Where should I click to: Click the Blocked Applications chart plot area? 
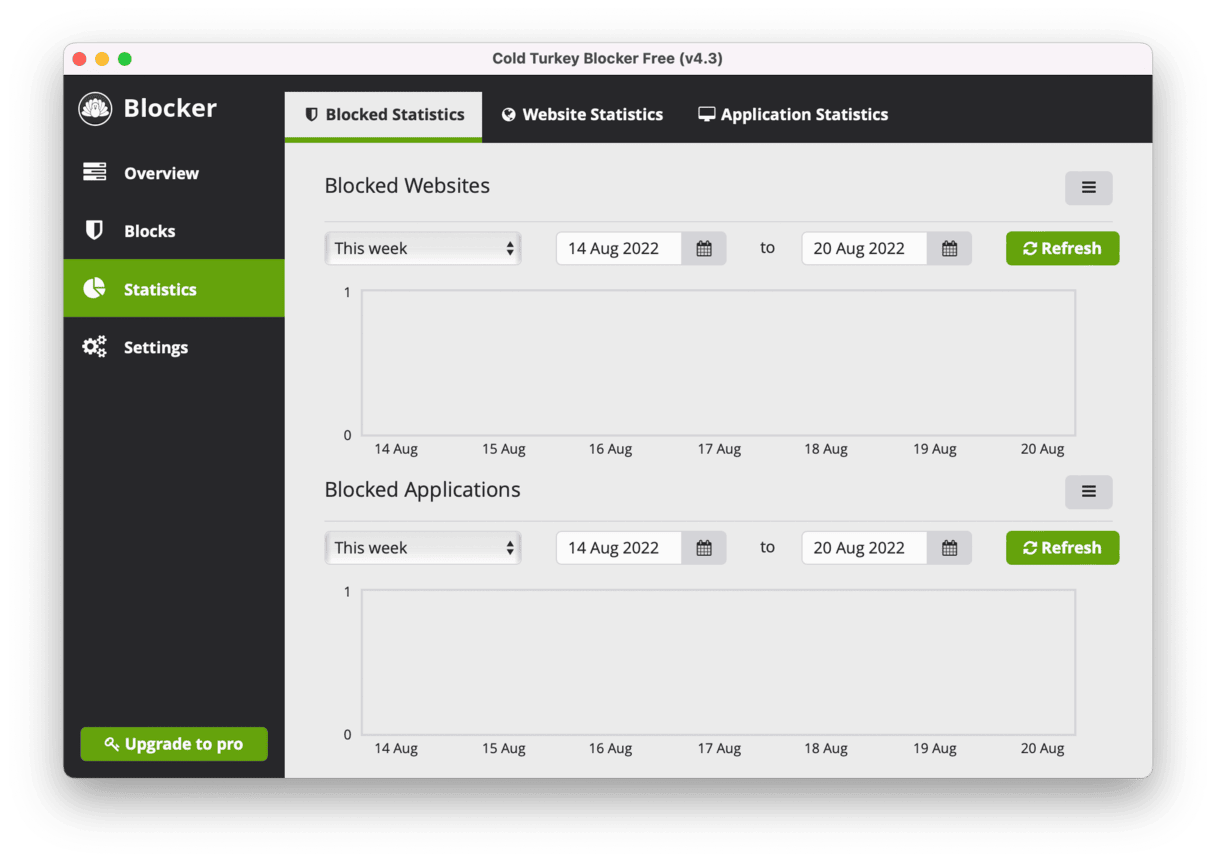click(x=718, y=662)
